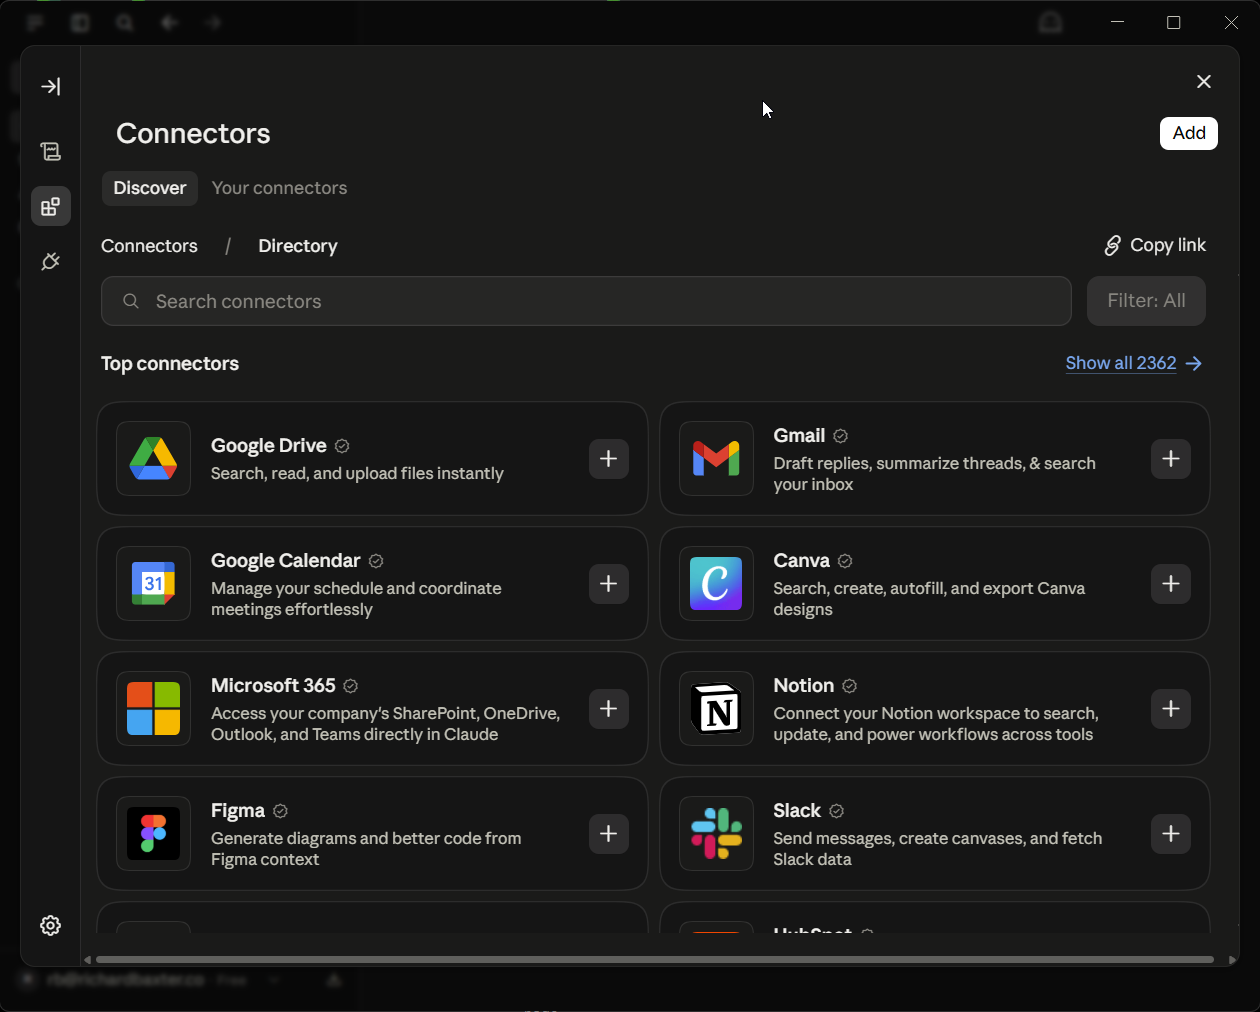Click "Search, read, and upload files instantly"

[x=357, y=473]
